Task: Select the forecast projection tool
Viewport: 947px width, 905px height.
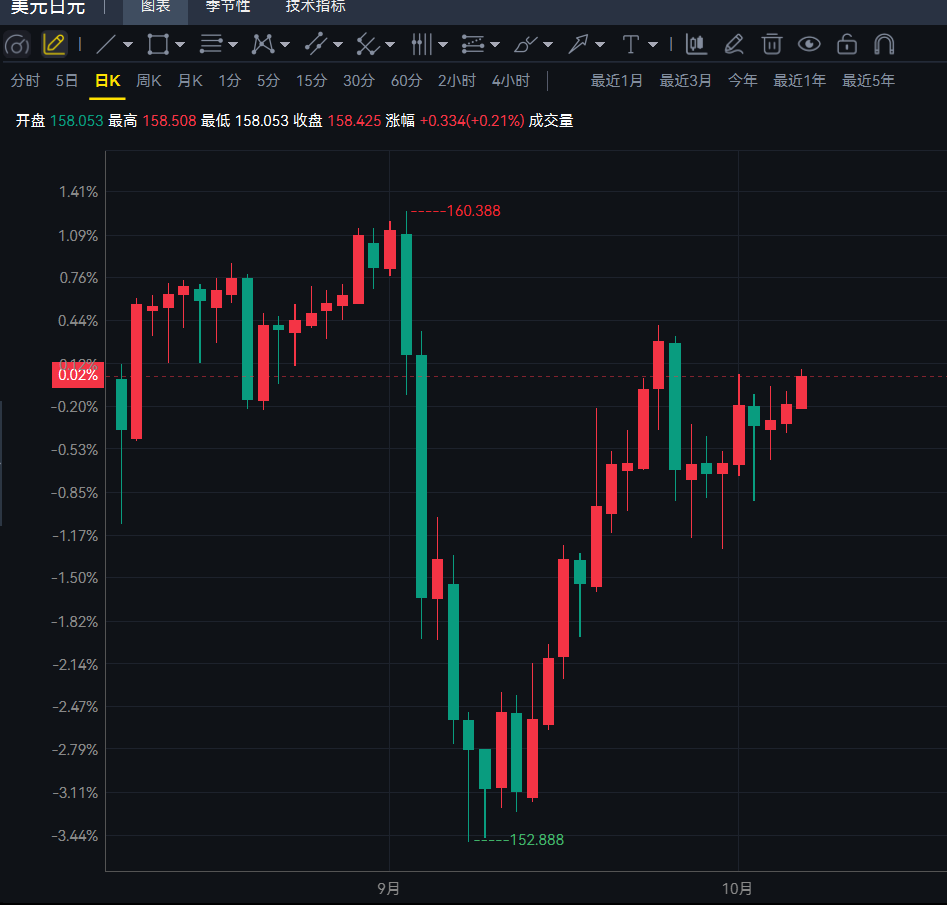Action: [x=473, y=45]
